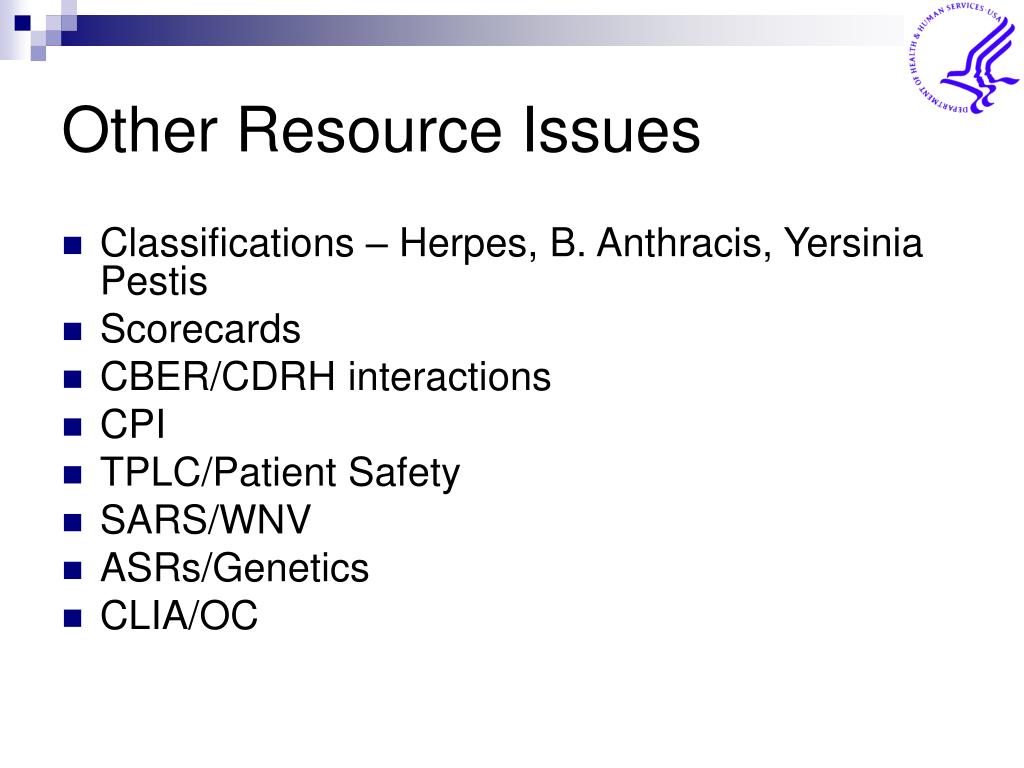The height and width of the screenshot is (768, 1024).
Task: Click the blue gradient header bar
Action: tap(483, 30)
